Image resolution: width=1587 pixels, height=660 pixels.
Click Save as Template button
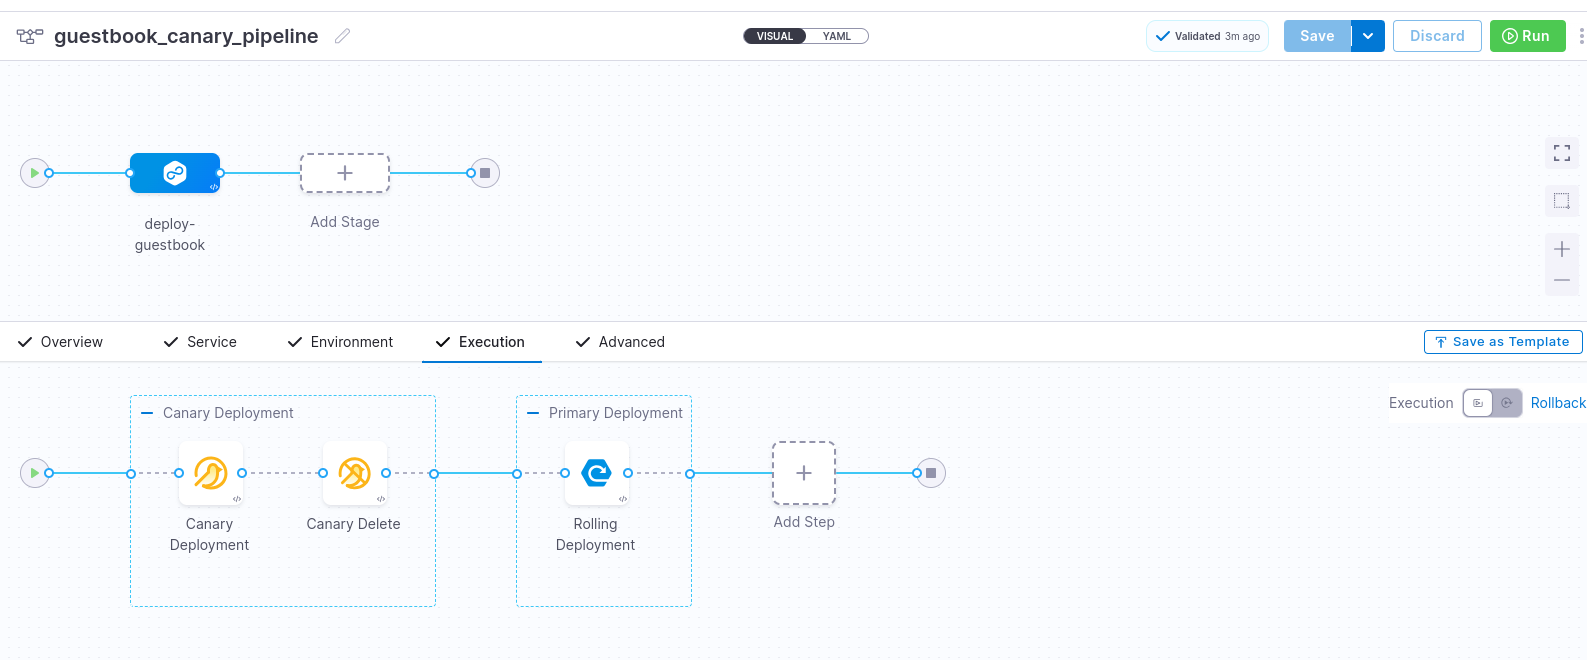[x=1502, y=342]
